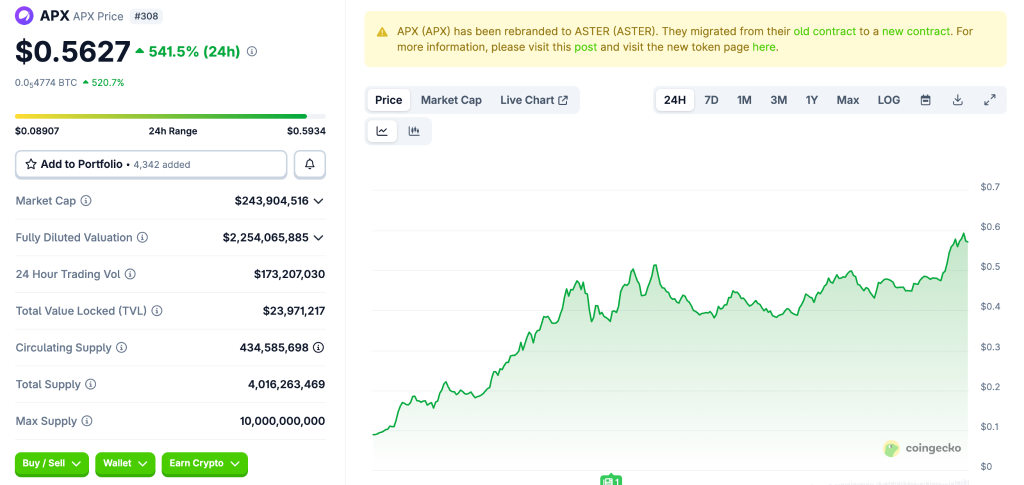
Task: Switch to candlestick chart icon
Action: click(414, 131)
